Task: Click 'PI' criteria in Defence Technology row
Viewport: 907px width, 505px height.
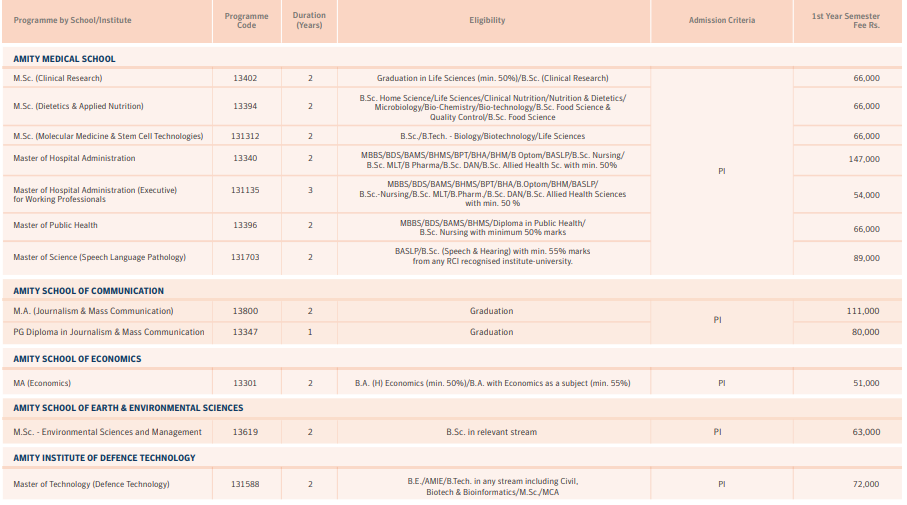Action: click(x=721, y=485)
